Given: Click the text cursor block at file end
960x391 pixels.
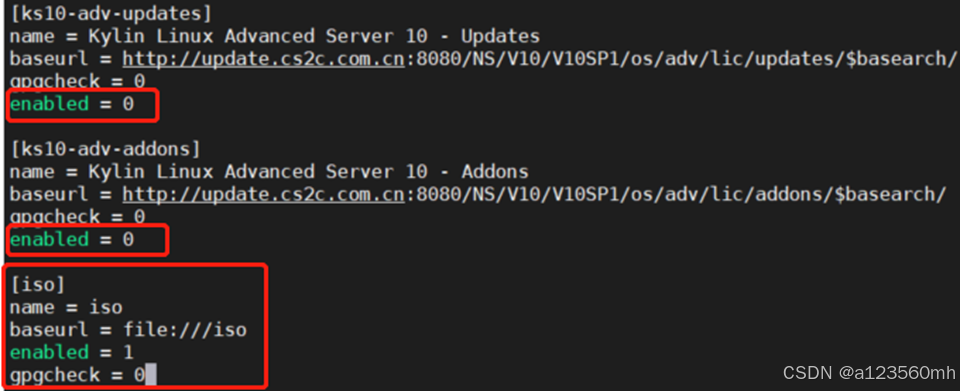Looking at the screenshot, I should coord(151,374).
